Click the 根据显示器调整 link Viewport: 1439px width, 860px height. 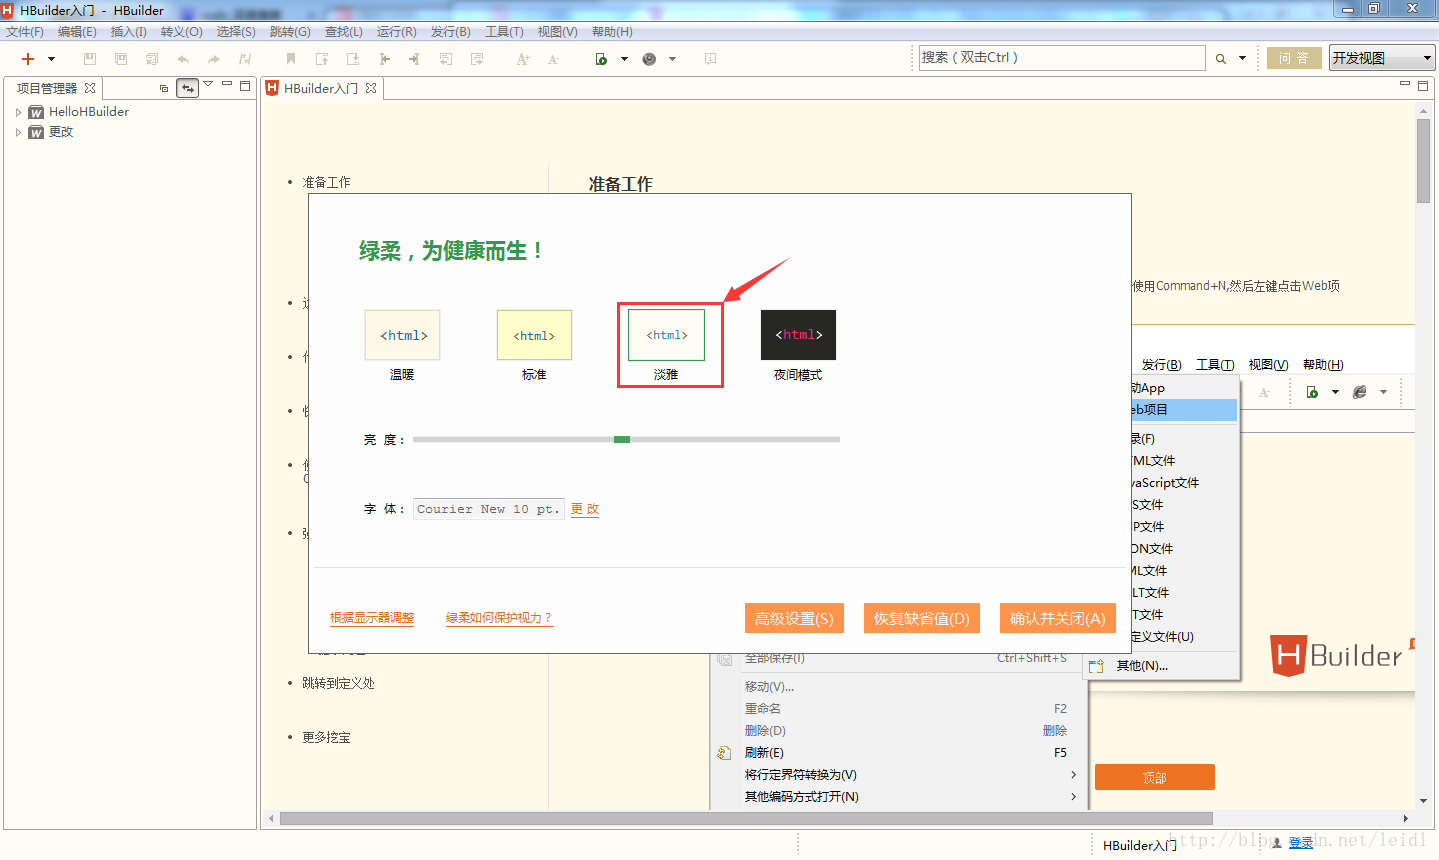(372, 618)
